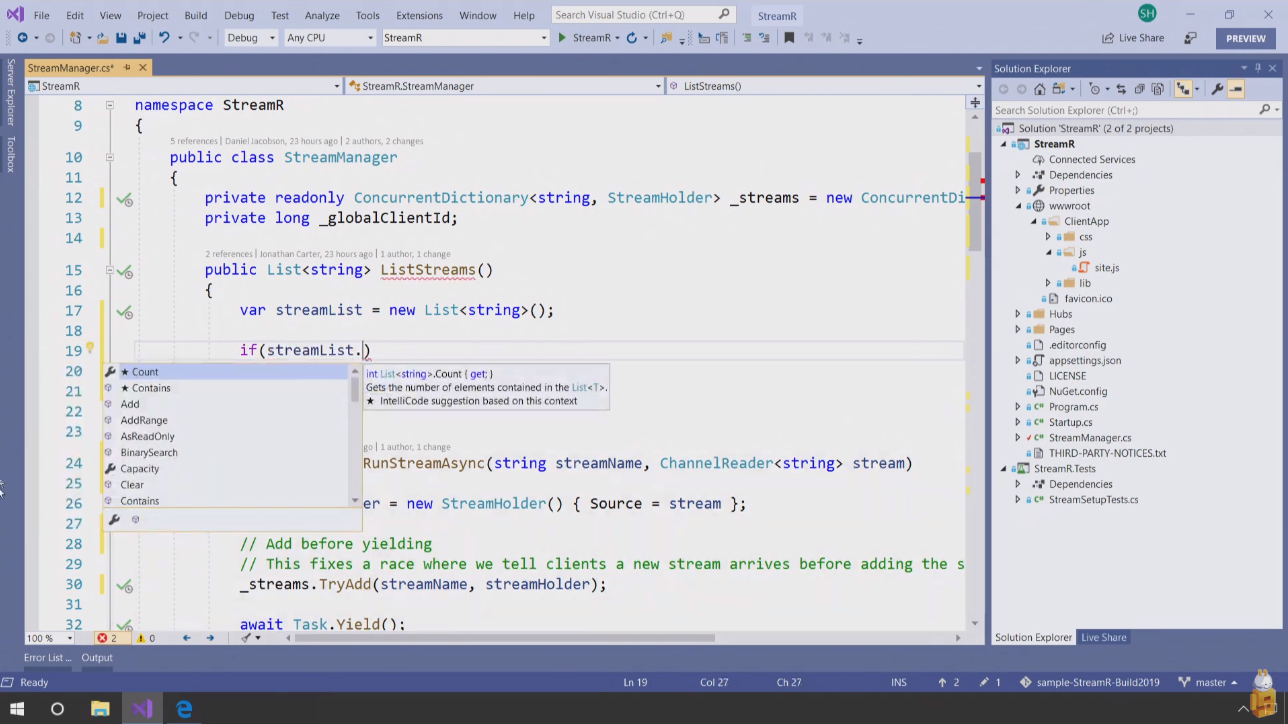Toggle the methods filter in IntelliSense popup
This screenshot has width=1288, height=724.
coord(136,520)
